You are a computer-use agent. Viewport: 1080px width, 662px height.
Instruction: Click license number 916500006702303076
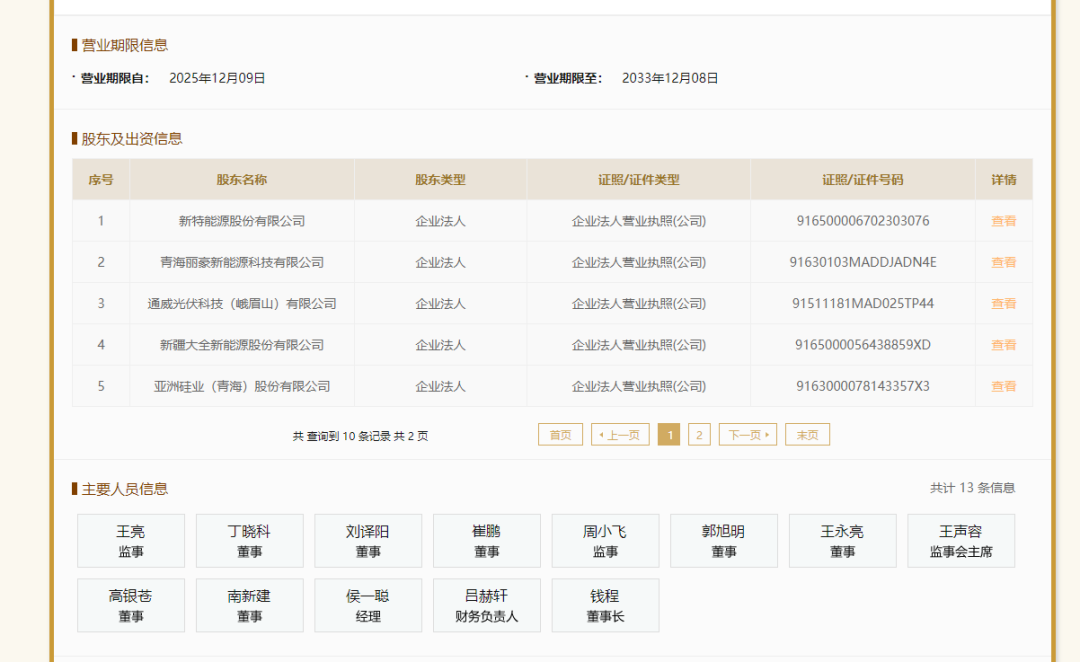click(x=862, y=221)
